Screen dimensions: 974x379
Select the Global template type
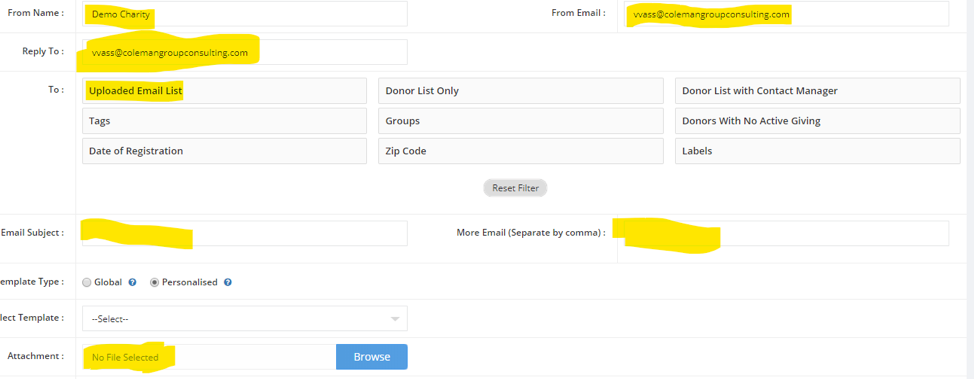tap(87, 282)
